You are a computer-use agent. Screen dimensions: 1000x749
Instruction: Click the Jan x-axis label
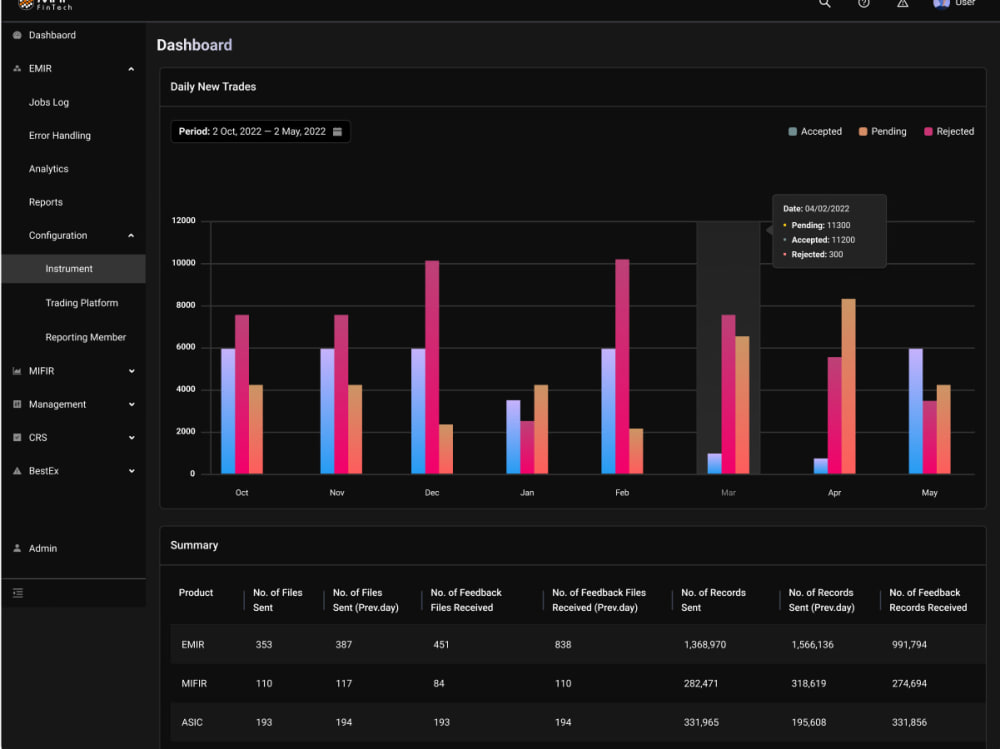527,493
